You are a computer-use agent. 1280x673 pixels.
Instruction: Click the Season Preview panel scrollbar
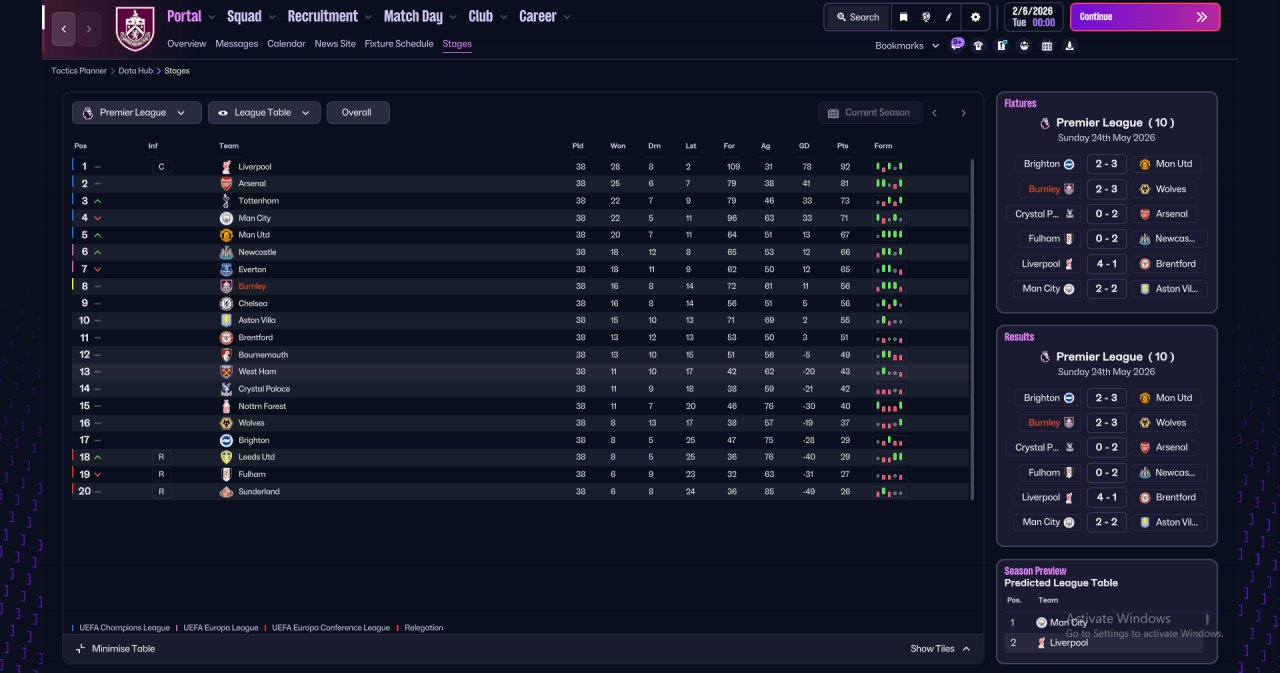1207,620
